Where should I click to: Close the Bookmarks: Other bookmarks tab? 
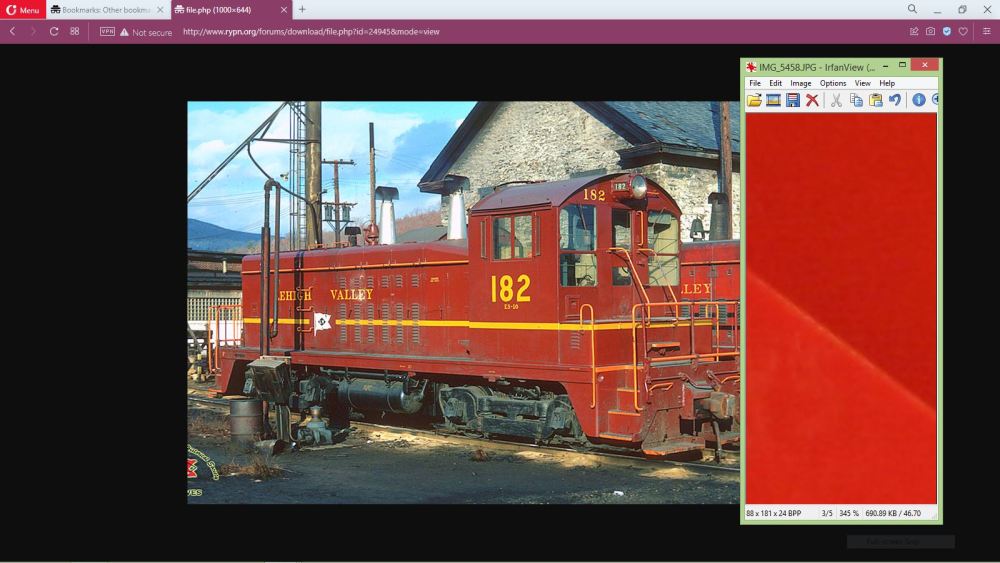pyautogui.click(x=161, y=10)
